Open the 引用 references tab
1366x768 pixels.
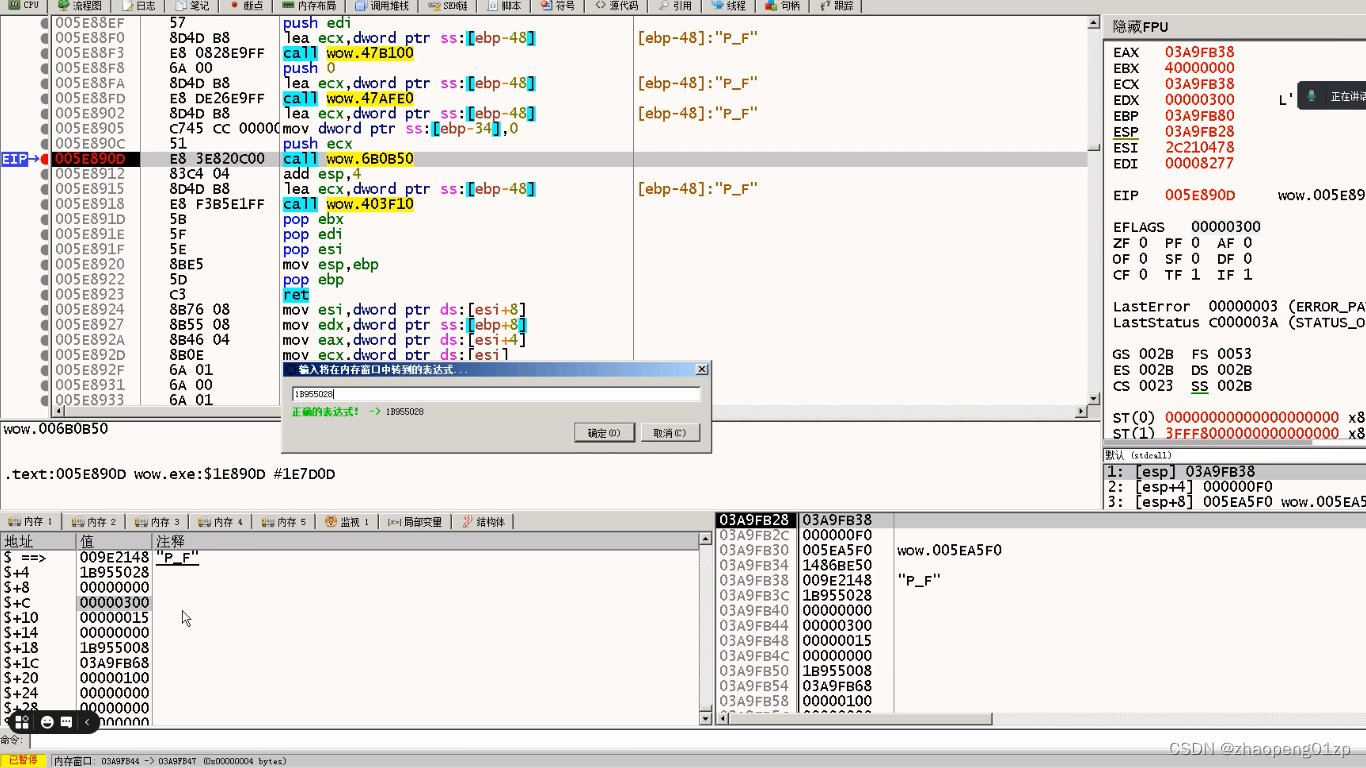(x=676, y=5)
